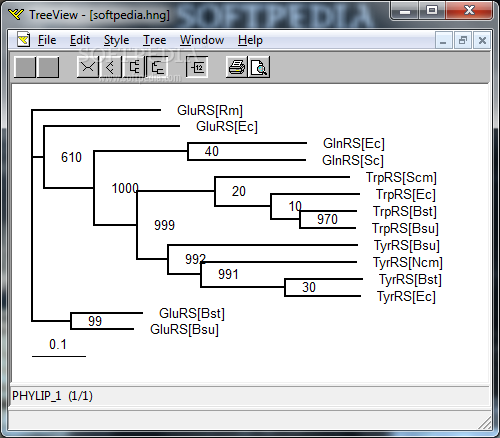Click the TrpRS[Bsu] leaf label
This screenshot has width=500, height=438.
click(405, 229)
